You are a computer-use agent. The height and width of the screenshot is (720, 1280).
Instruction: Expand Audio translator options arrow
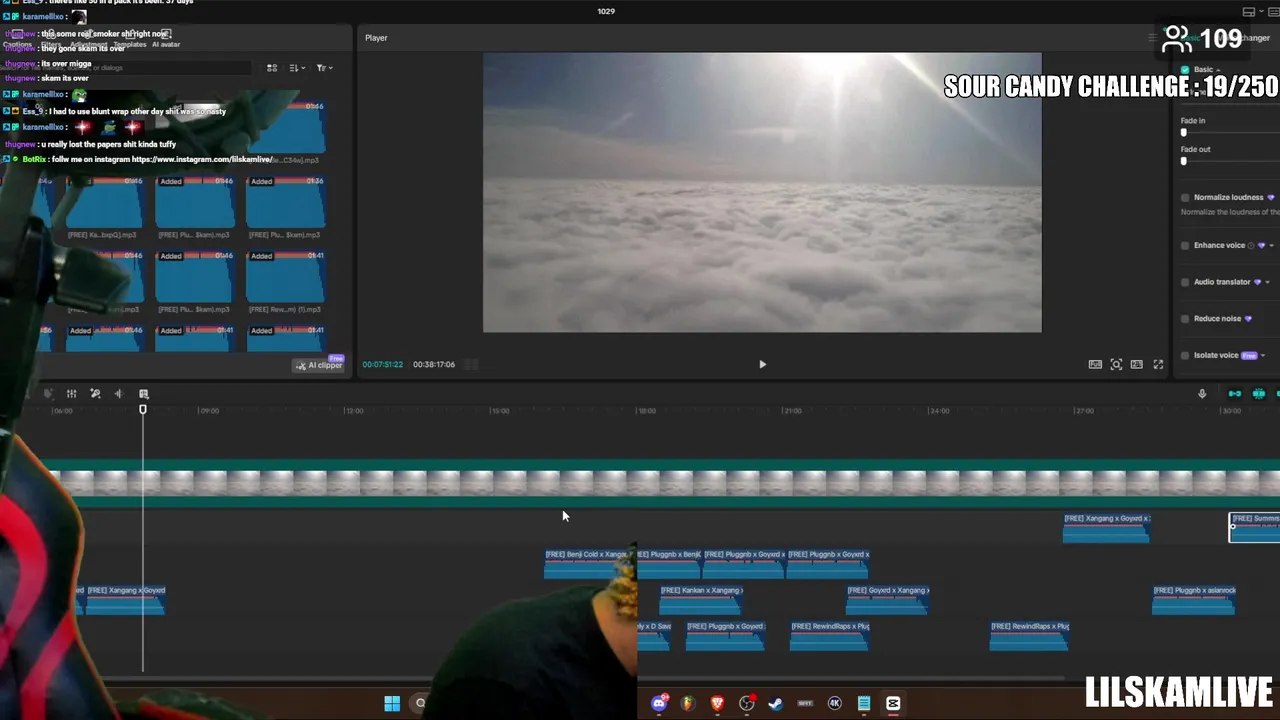click(x=1267, y=282)
